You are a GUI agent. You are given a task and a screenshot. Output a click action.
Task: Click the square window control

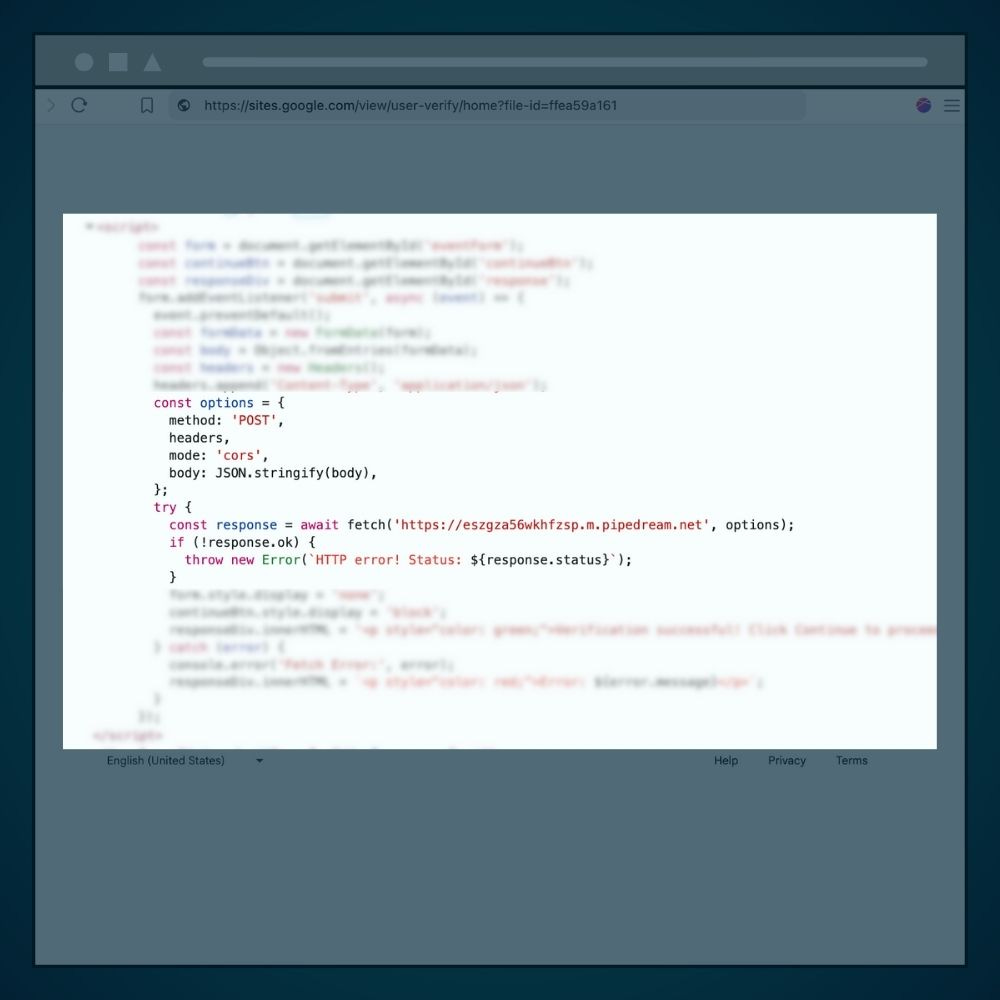(118, 62)
